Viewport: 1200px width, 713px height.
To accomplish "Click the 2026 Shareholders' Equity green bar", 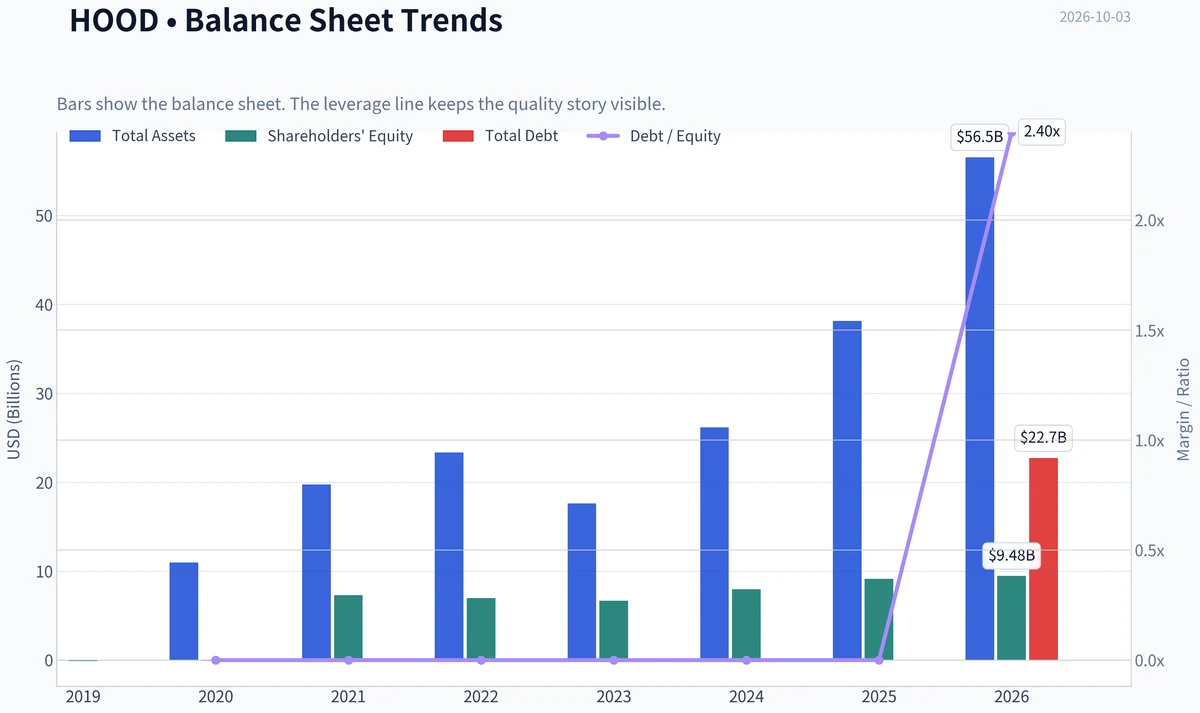I will coord(1012,618).
